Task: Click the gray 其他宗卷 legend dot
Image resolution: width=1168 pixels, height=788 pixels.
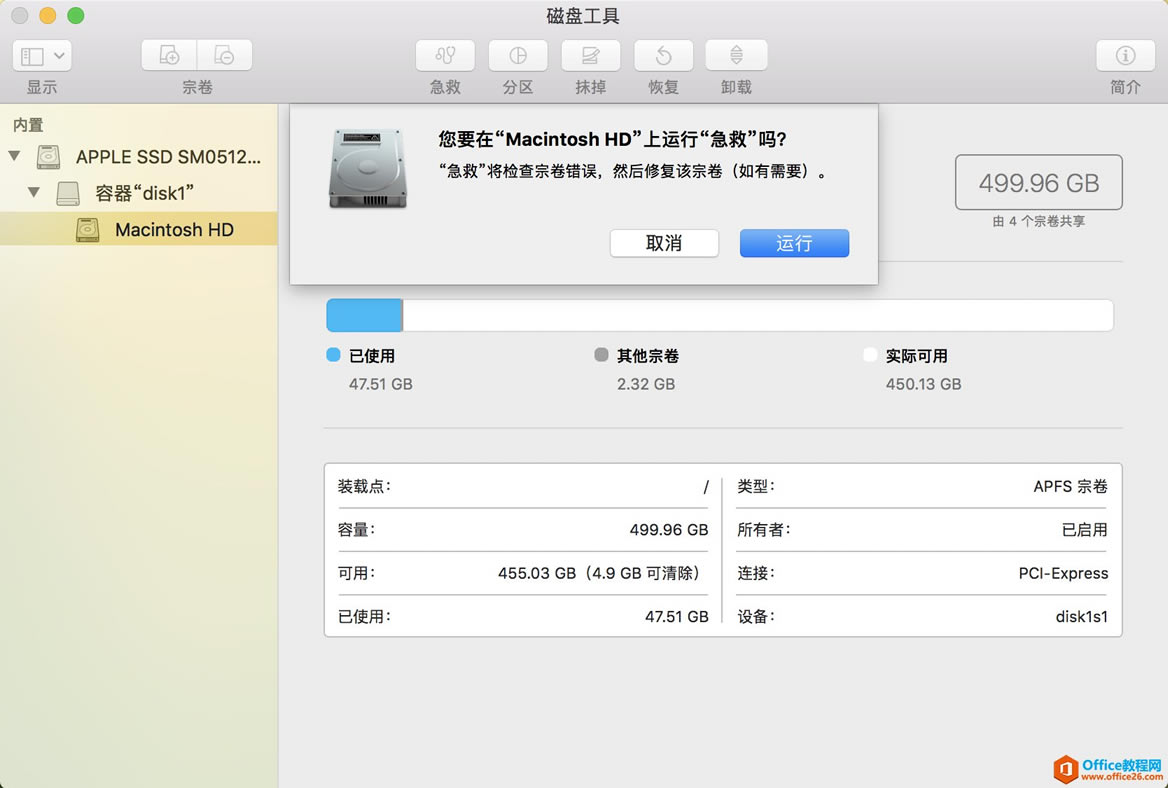Action: [x=601, y=355]
